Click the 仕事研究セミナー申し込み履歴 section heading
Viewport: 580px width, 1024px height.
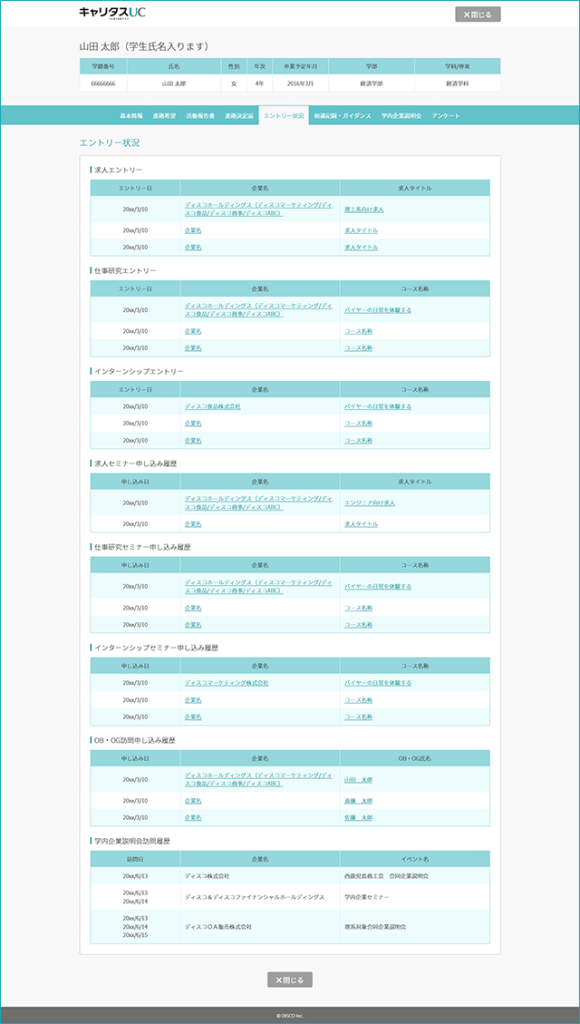coord(142,547)
